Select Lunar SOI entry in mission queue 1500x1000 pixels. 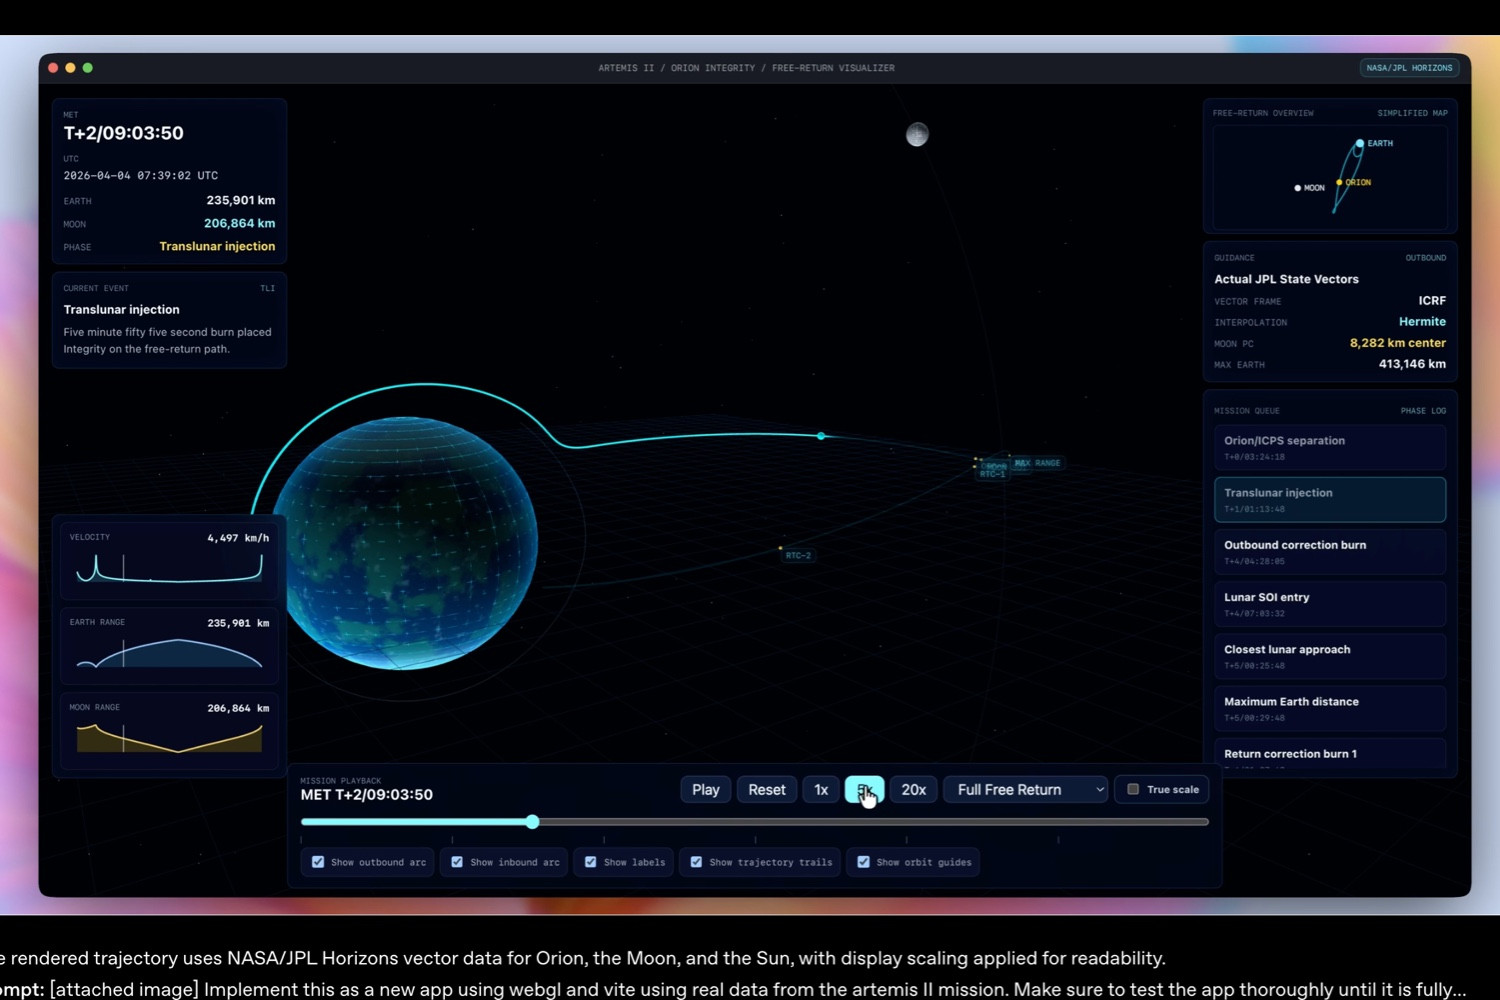coord(1329,603)
